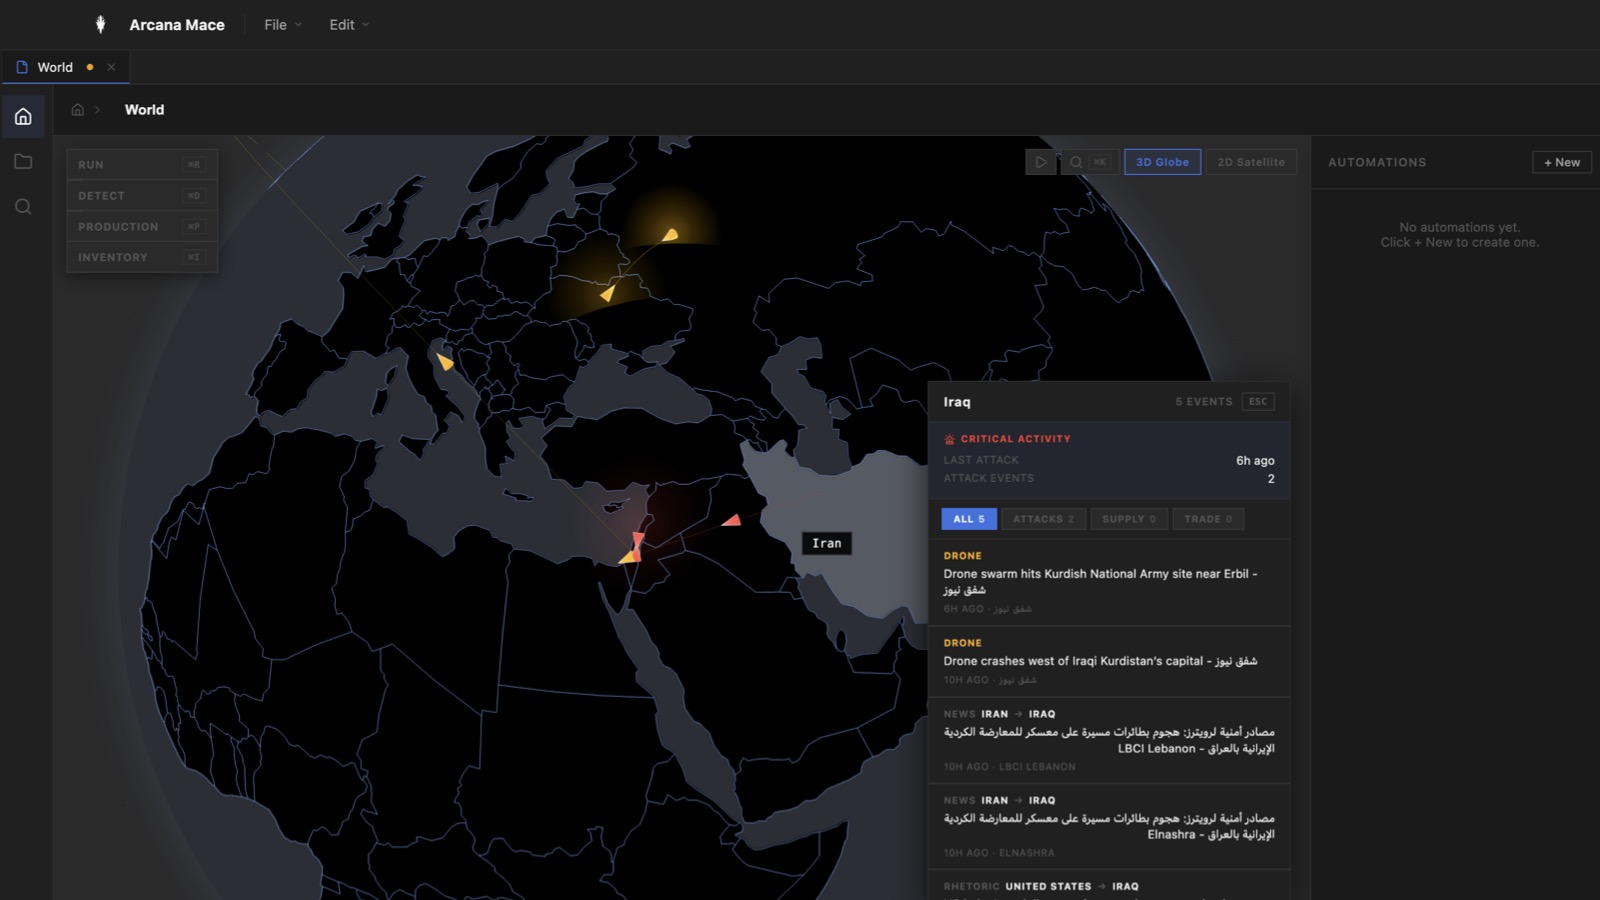Dismiss the Iraq panel with ESC

1258,401
